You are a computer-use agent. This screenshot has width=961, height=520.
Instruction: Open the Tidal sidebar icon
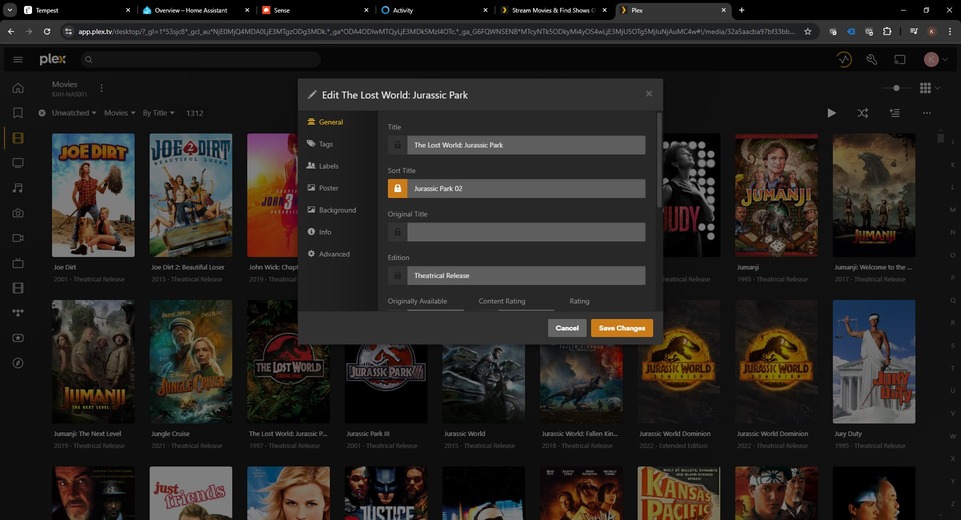pos(18,313)
